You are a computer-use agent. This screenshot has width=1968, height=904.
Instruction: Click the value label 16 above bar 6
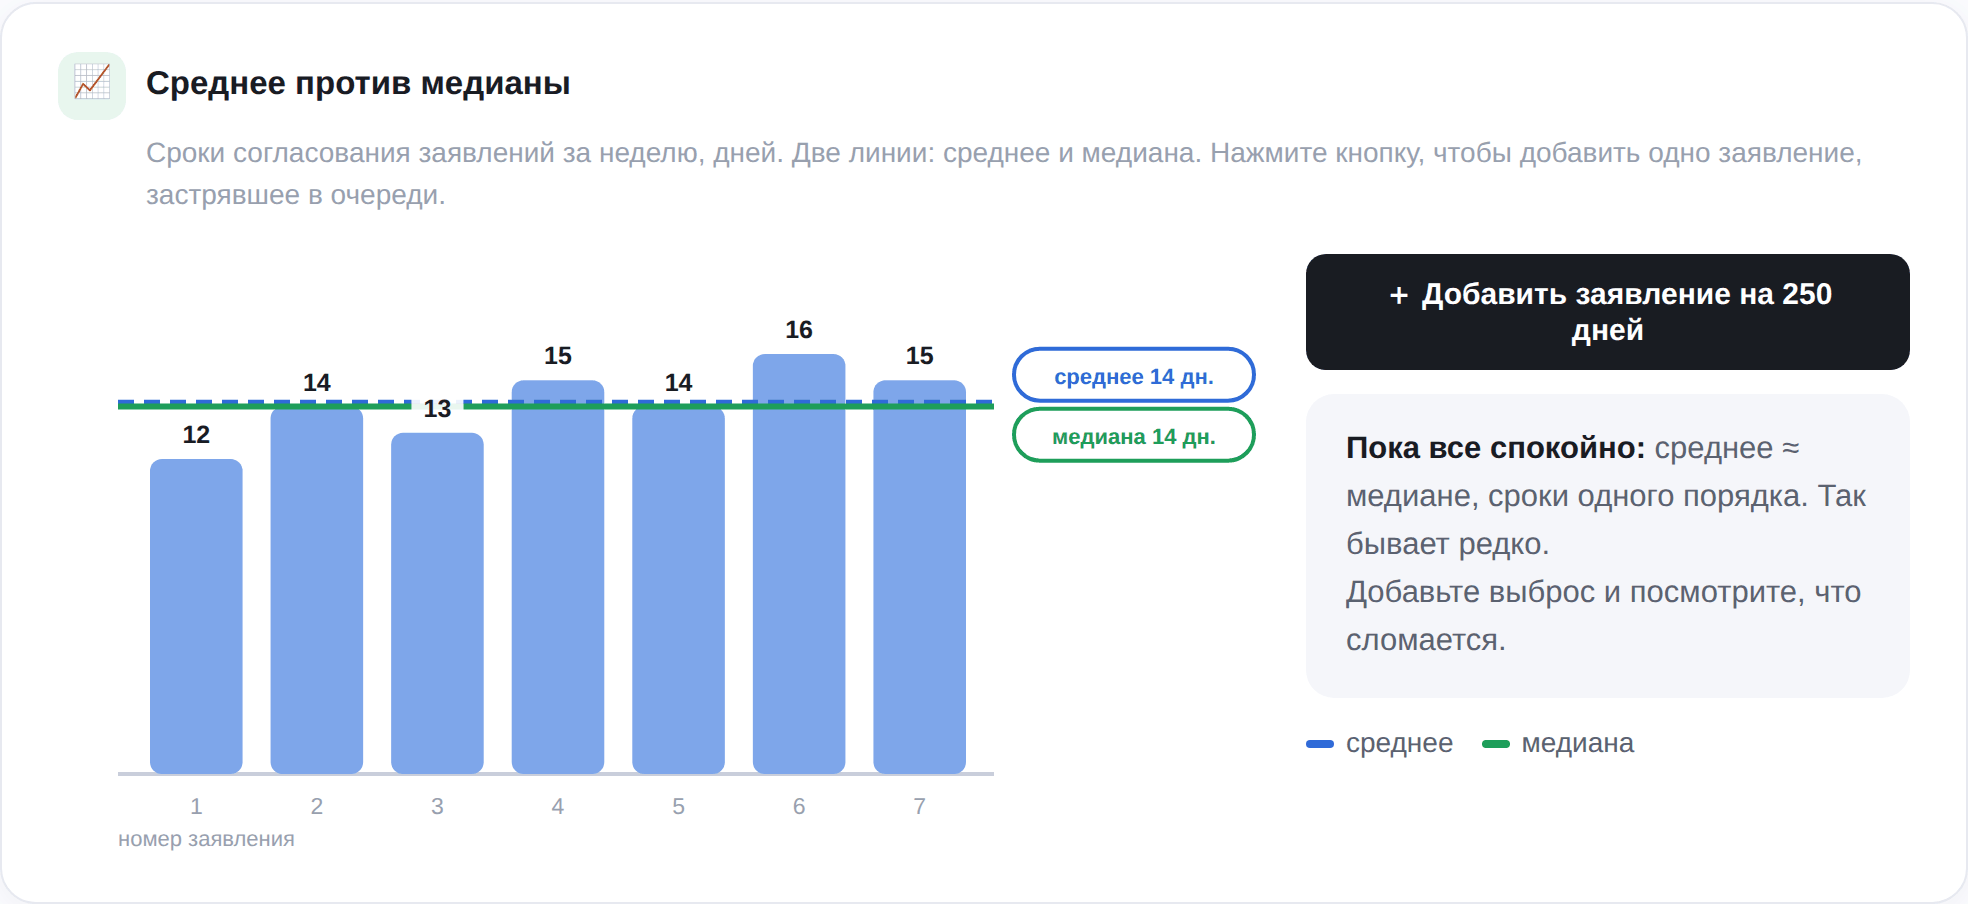799,330
